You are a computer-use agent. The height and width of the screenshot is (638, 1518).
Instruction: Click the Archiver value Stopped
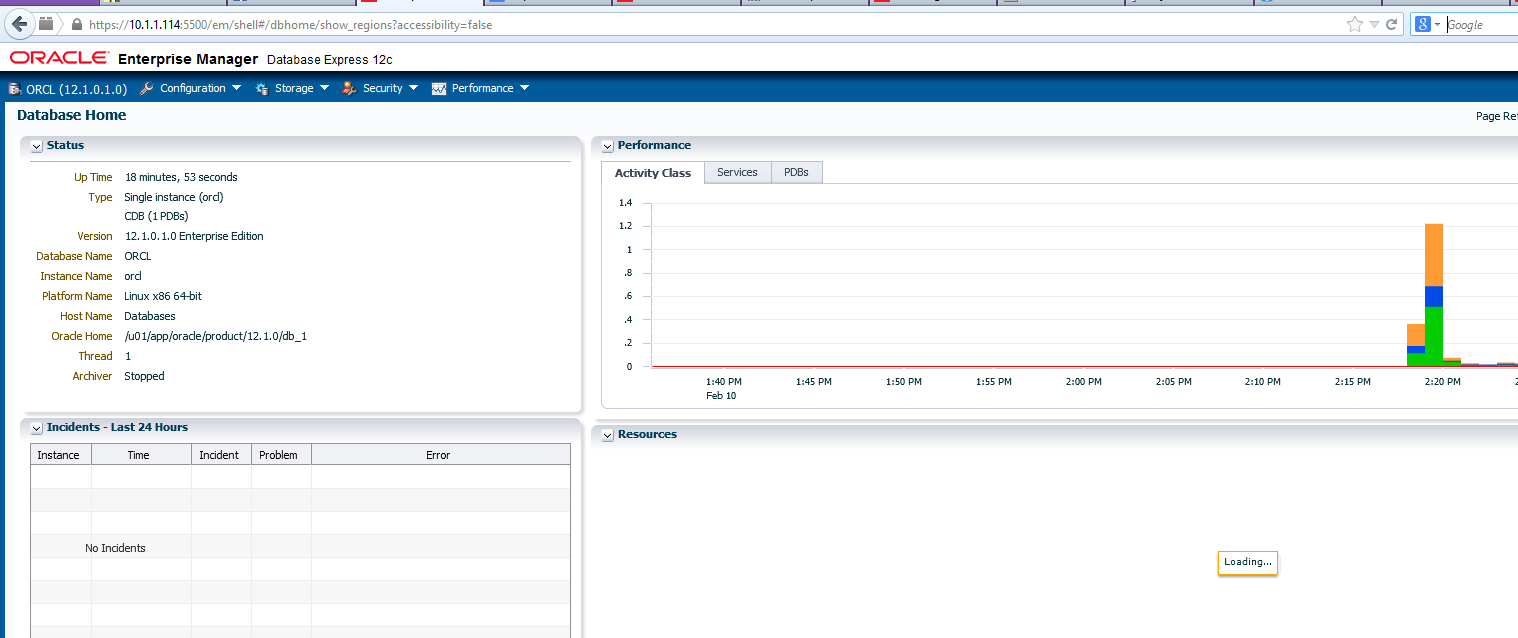click(x=144, y=376)
